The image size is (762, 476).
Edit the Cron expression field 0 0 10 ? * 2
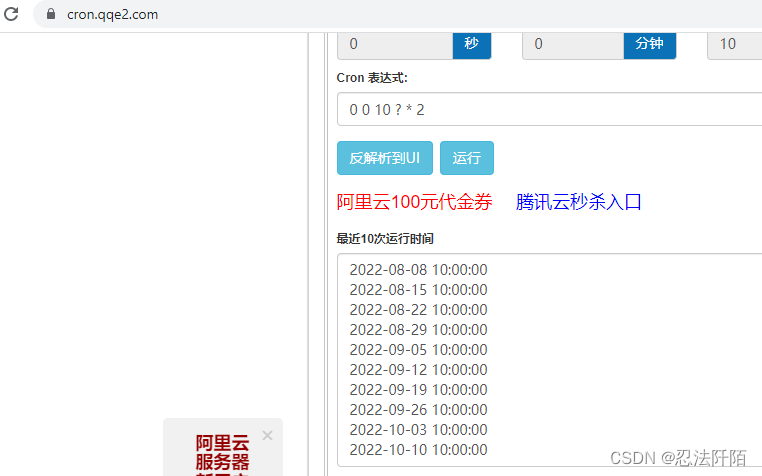(550, 109)
